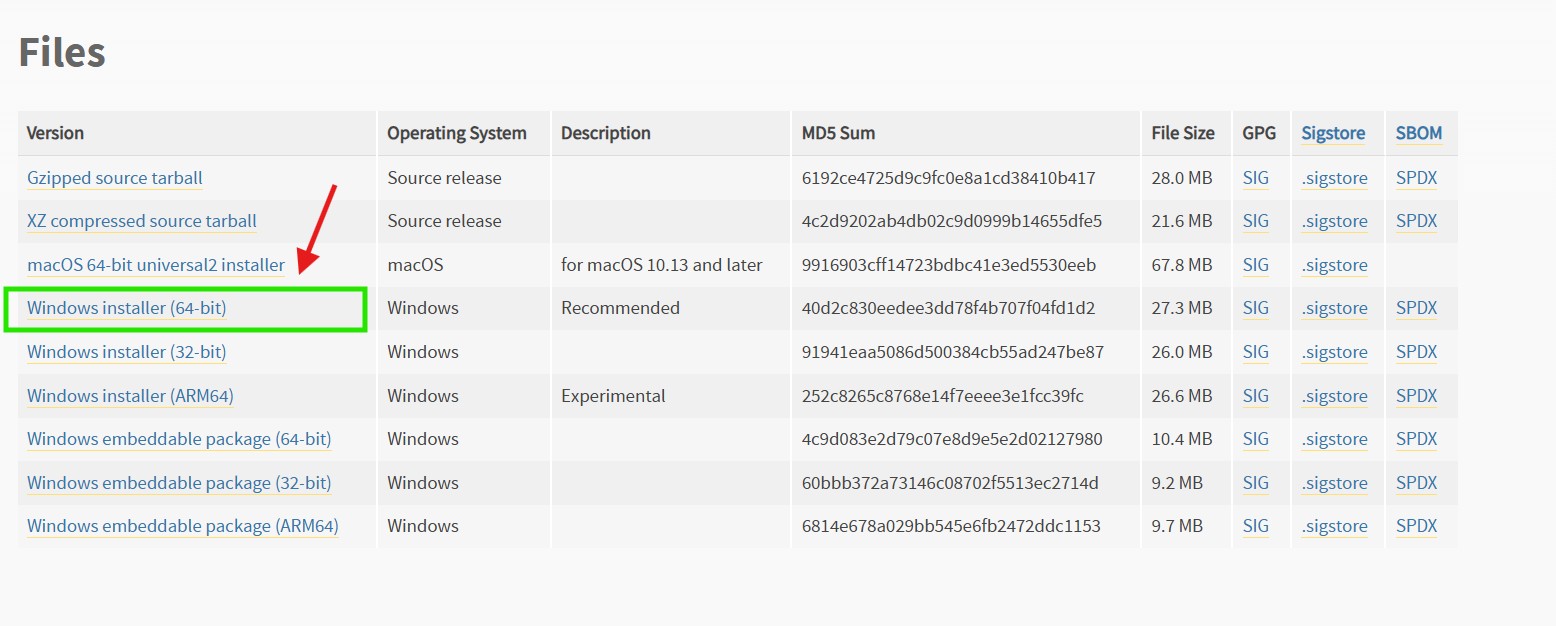
Task: Click macOS 64-bit universal2 installer link
Action: [156, 265]
